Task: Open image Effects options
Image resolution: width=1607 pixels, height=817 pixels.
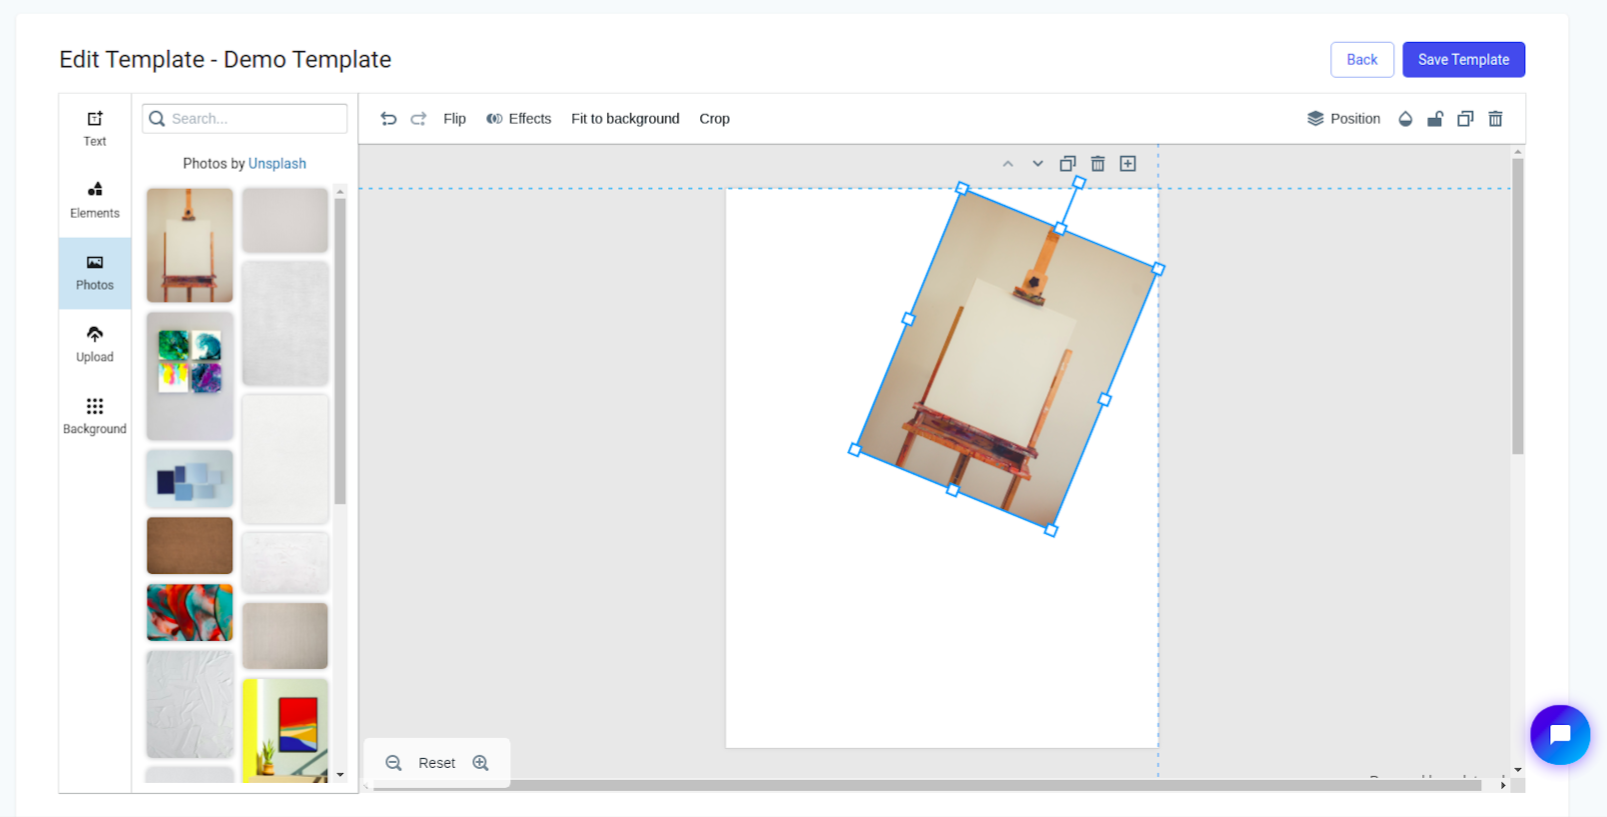Action: pos(519,118)
